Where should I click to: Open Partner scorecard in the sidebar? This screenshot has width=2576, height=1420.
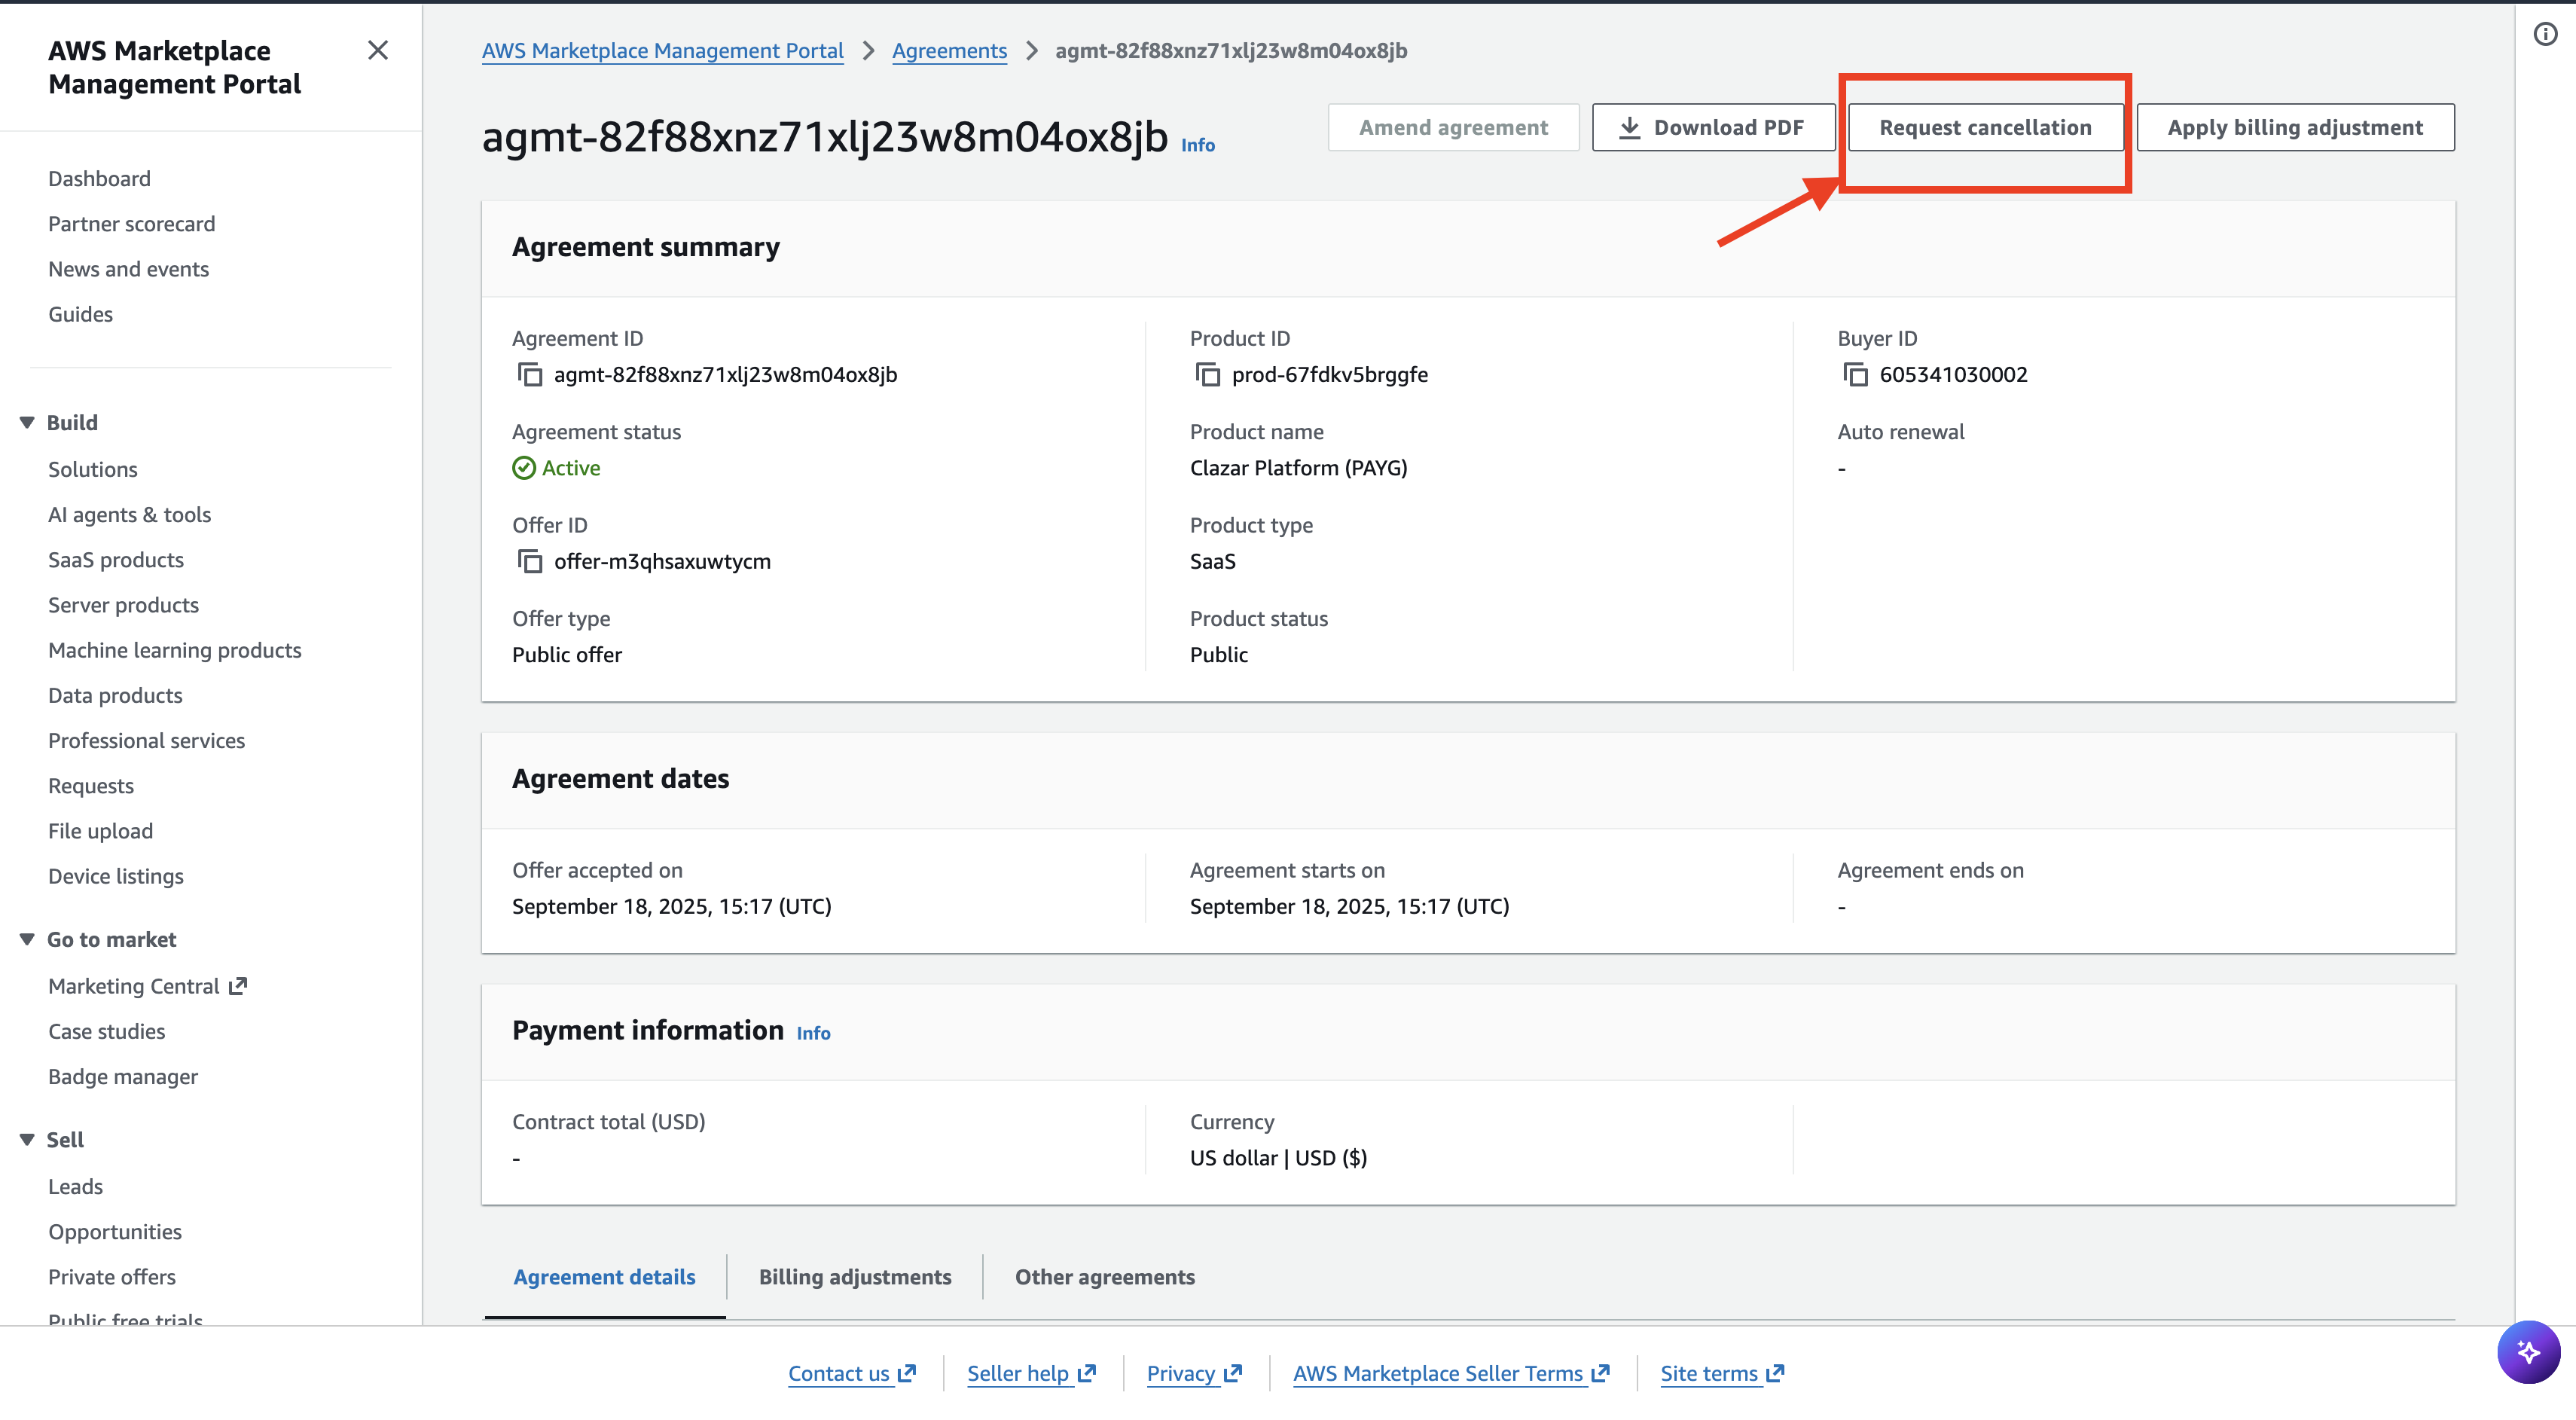click(131, 224)
